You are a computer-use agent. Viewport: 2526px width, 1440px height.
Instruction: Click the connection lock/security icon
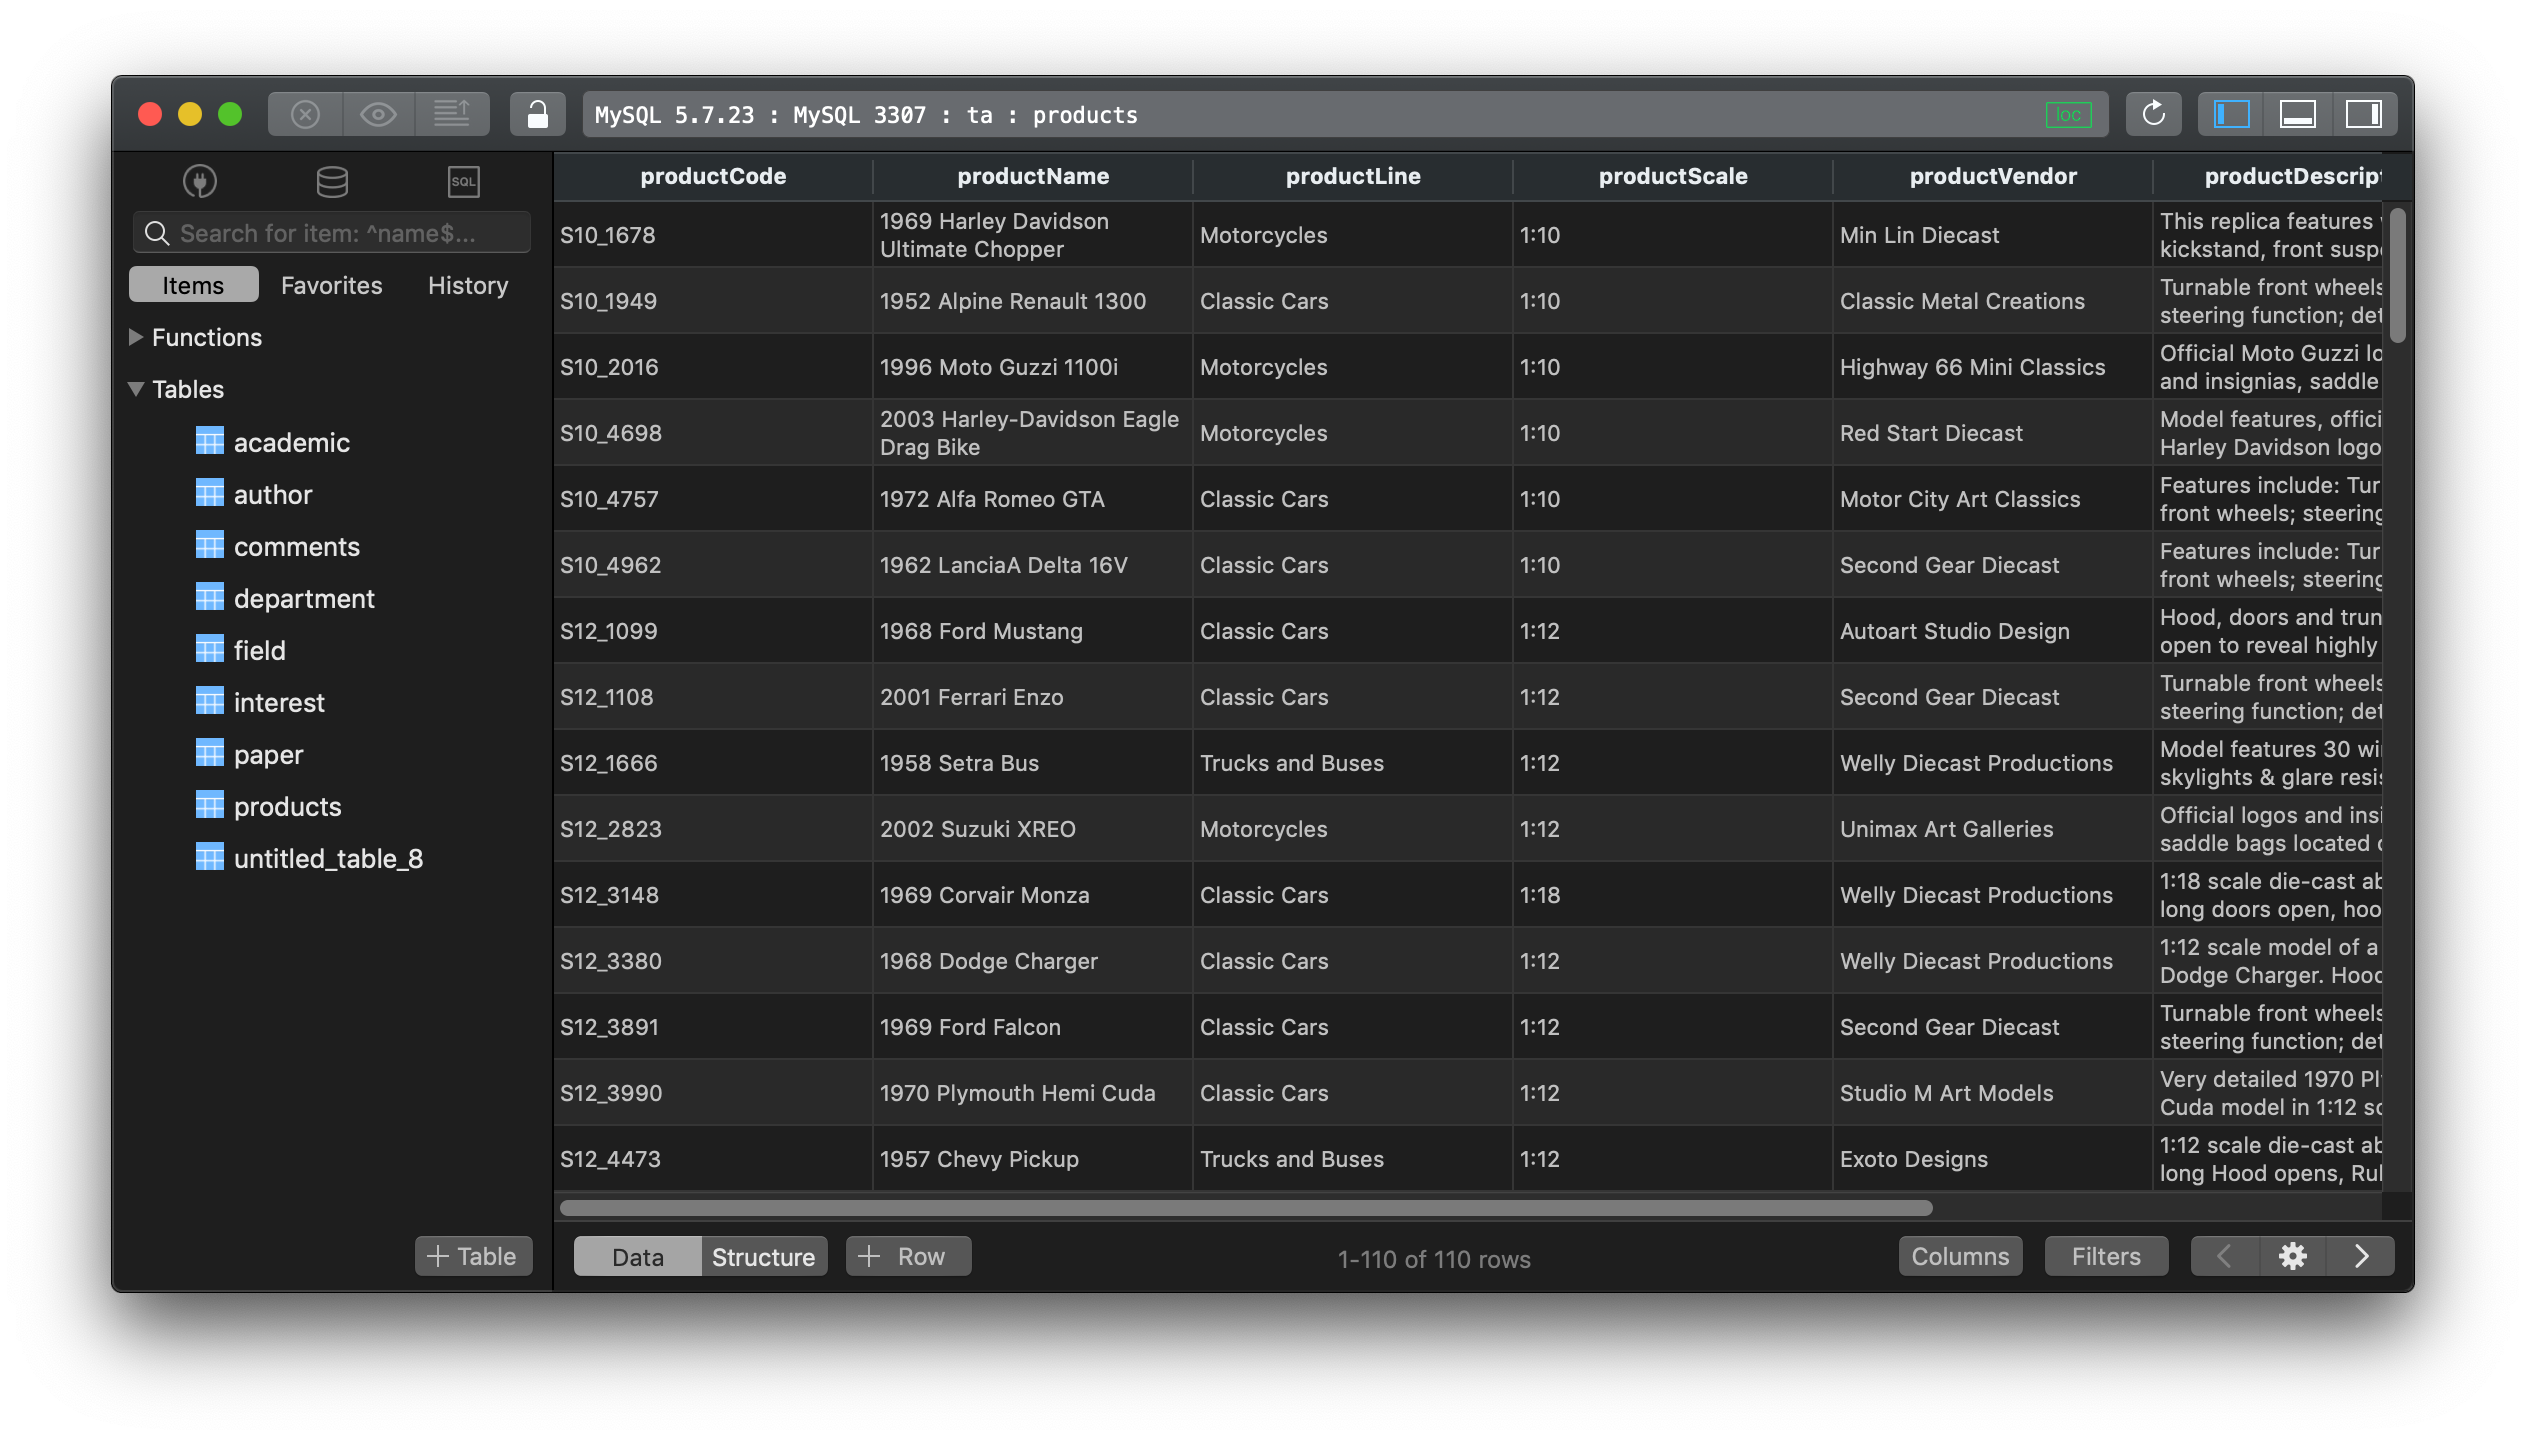click(538, 113)
